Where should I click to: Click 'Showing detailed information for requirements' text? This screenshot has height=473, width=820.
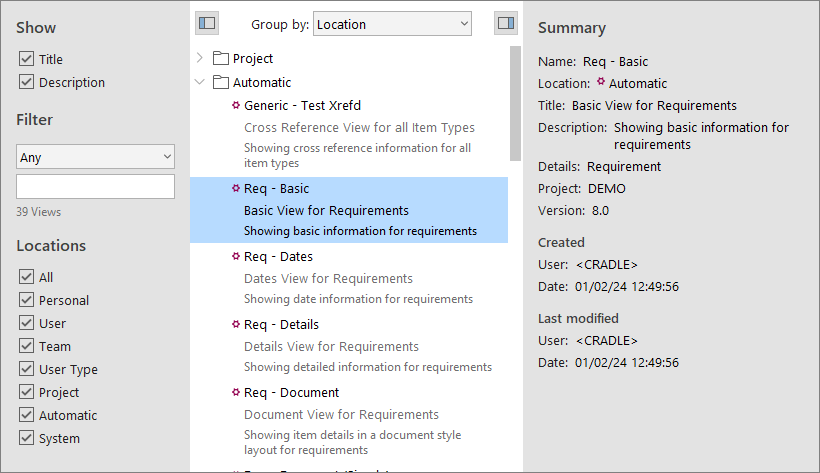coord(368,367)
